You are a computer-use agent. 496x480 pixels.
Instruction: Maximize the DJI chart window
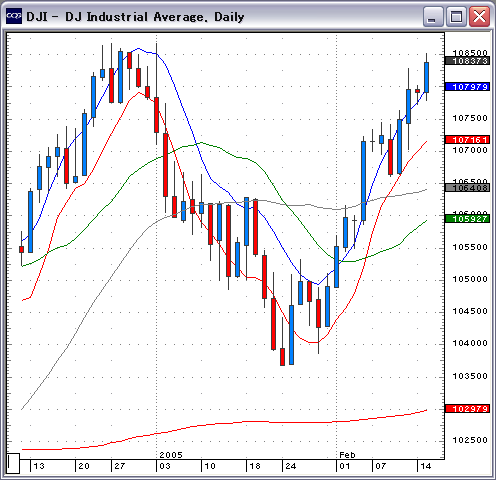456,16
